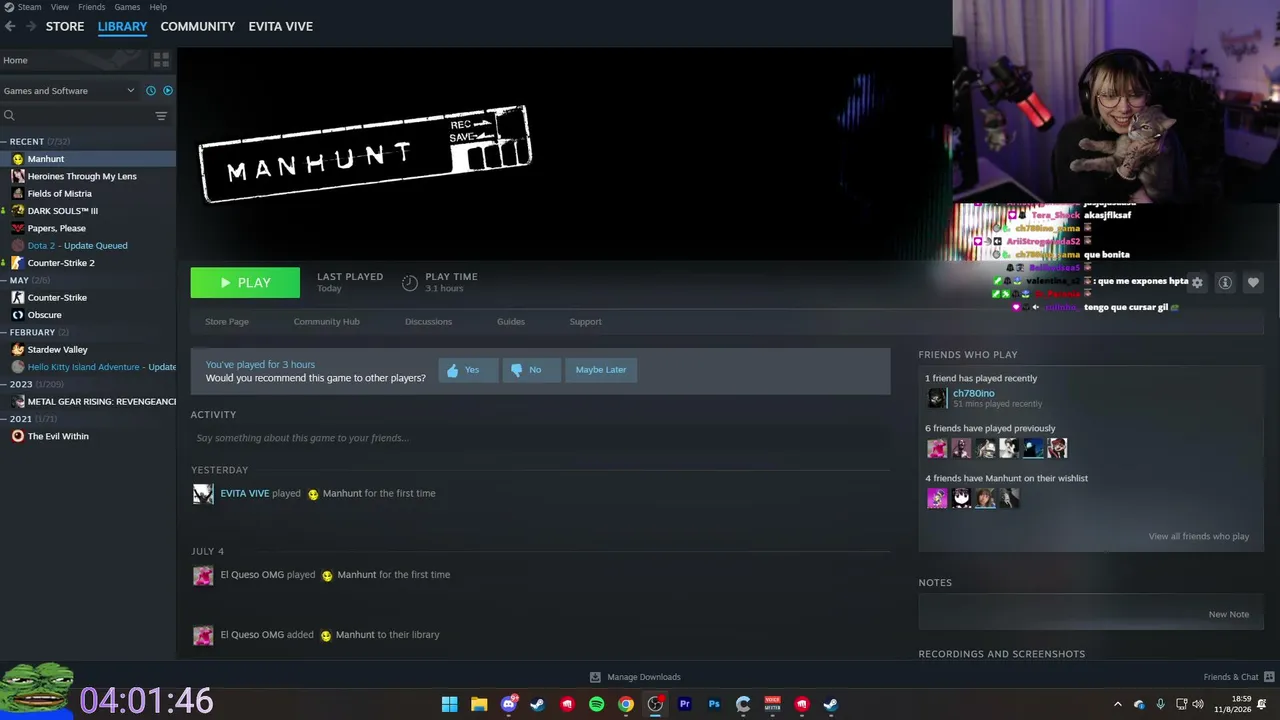The width and height of the screenshot is (1280, 720).
Task: Switch library to grid view icon
Action: [161, 60]
